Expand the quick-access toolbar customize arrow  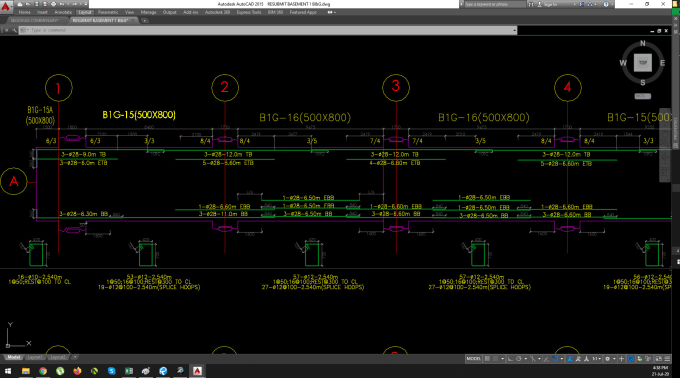coord(86,4)
